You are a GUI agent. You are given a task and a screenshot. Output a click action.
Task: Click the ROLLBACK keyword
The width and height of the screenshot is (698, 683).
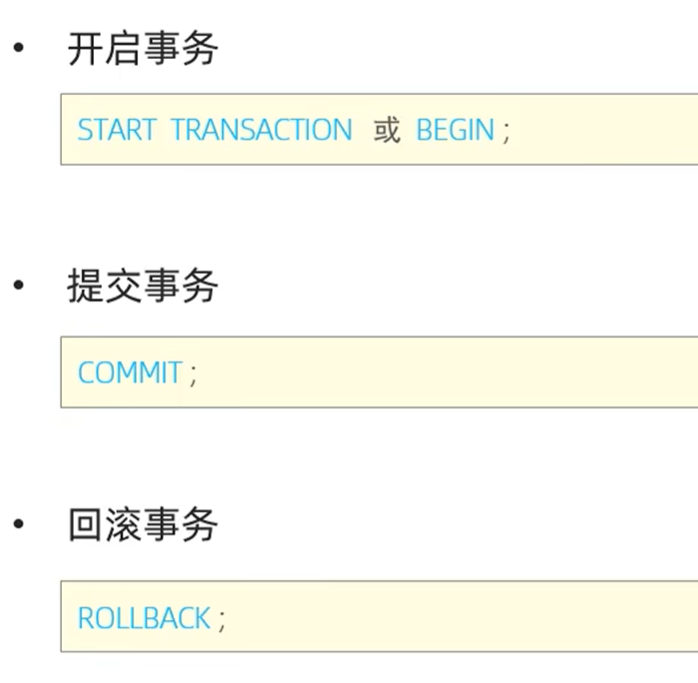(144, 617)
